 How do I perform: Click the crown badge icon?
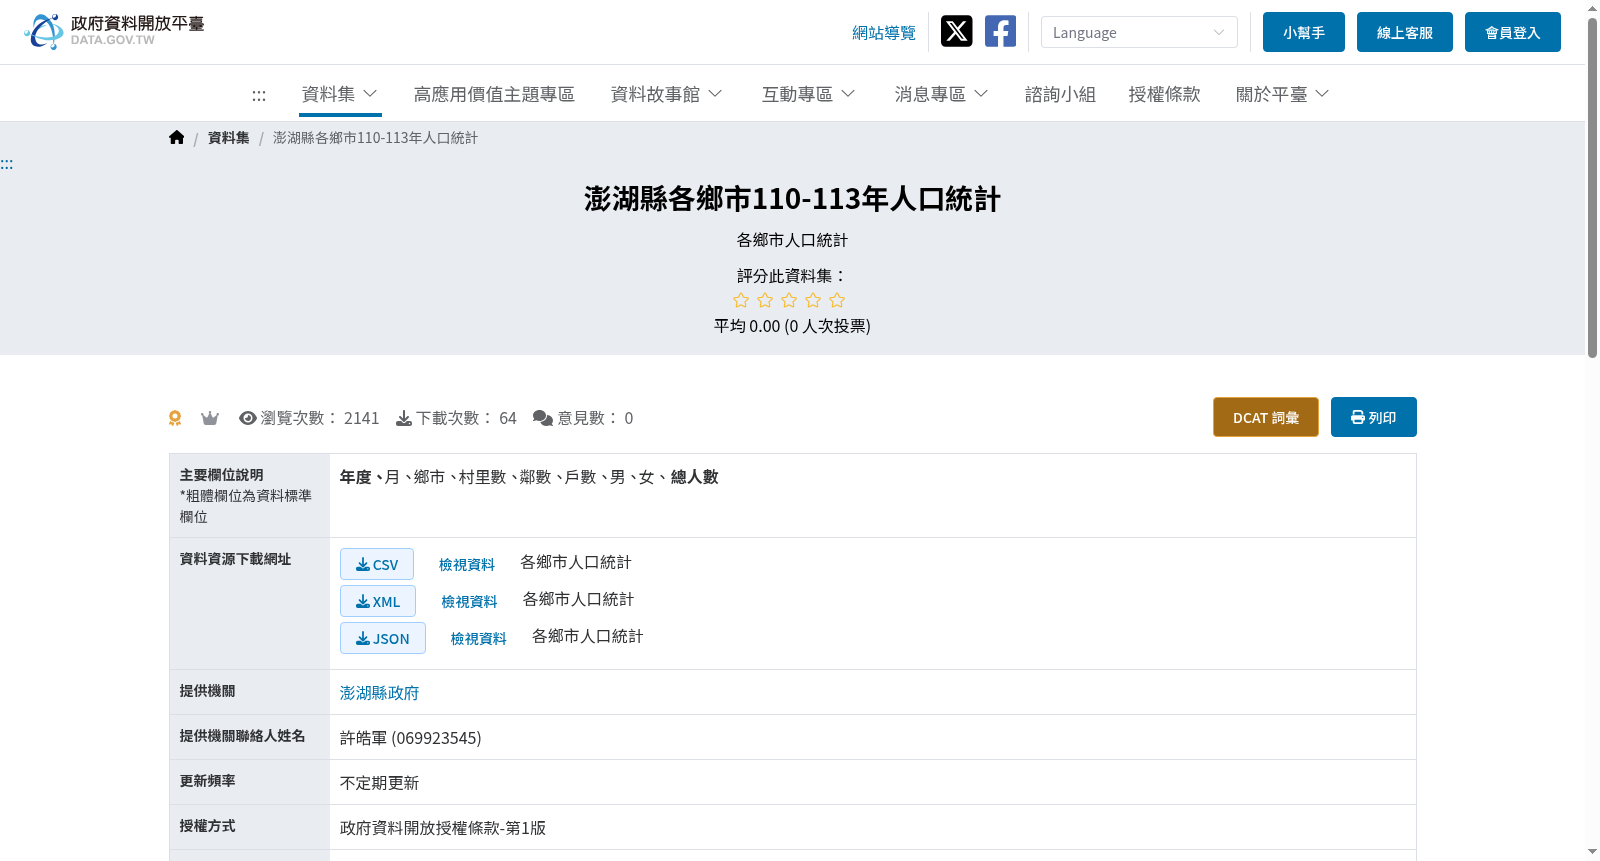pos(210,418)
